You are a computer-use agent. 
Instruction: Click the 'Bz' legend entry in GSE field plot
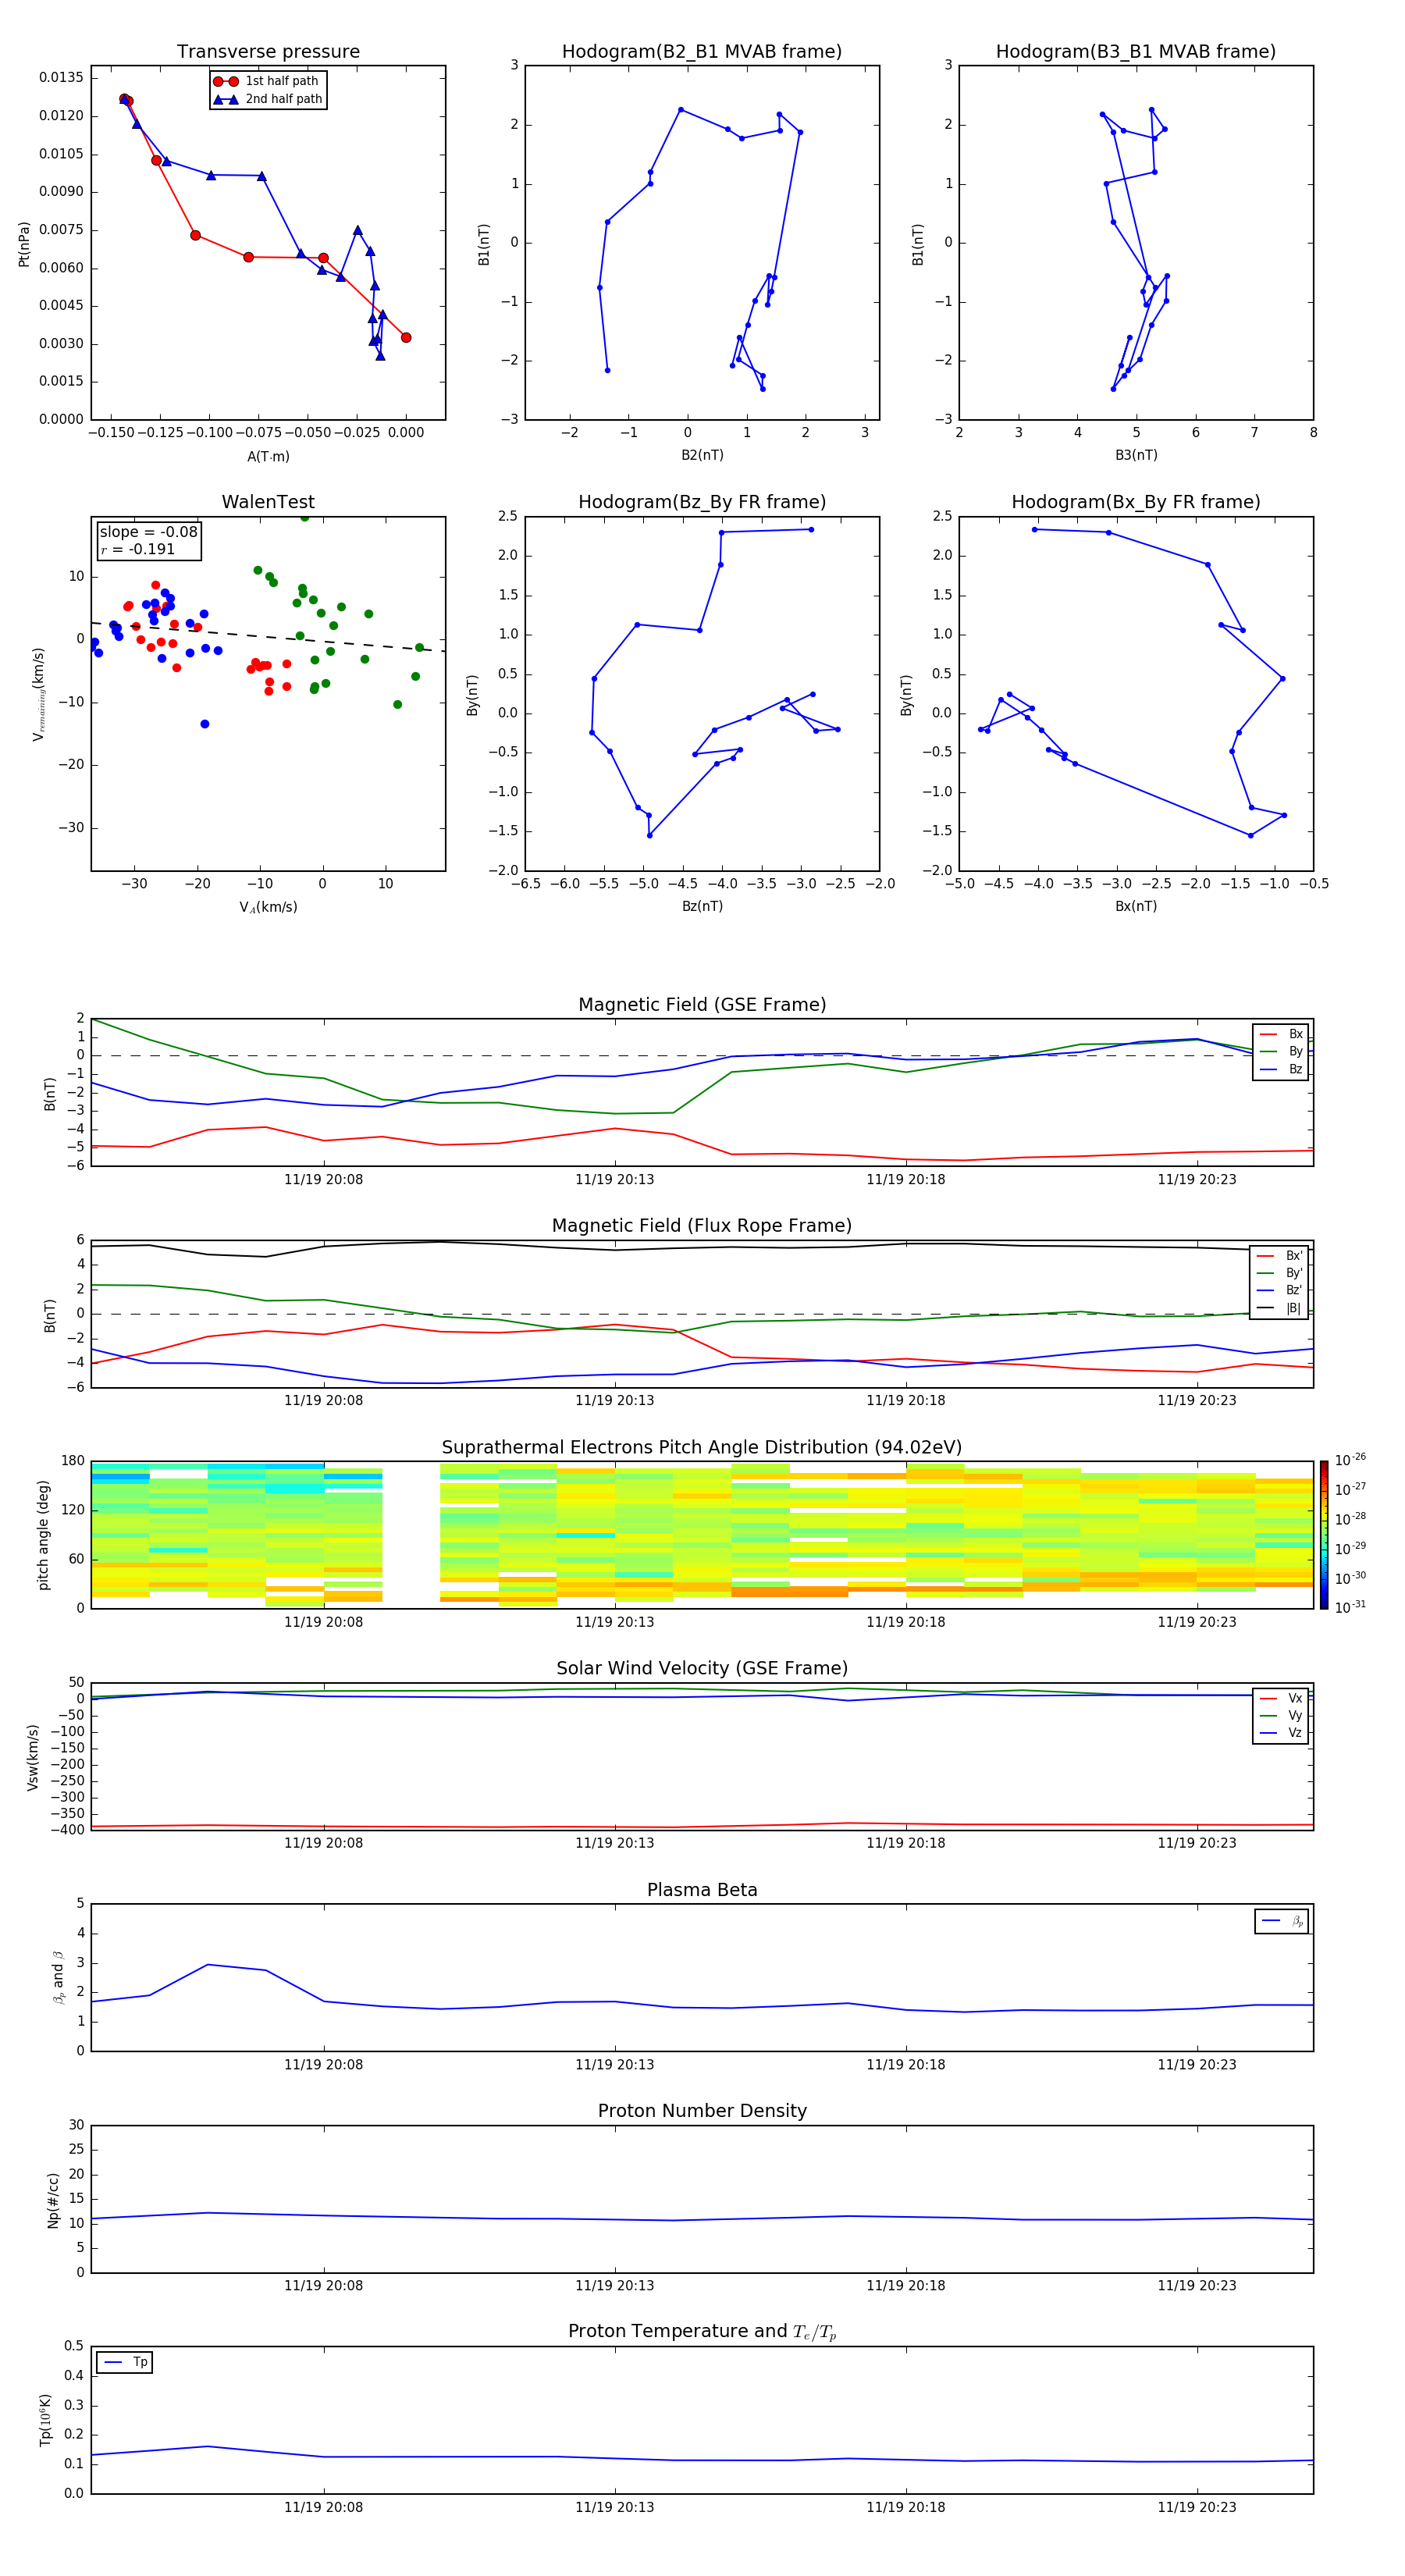tap(1281, 1070)
